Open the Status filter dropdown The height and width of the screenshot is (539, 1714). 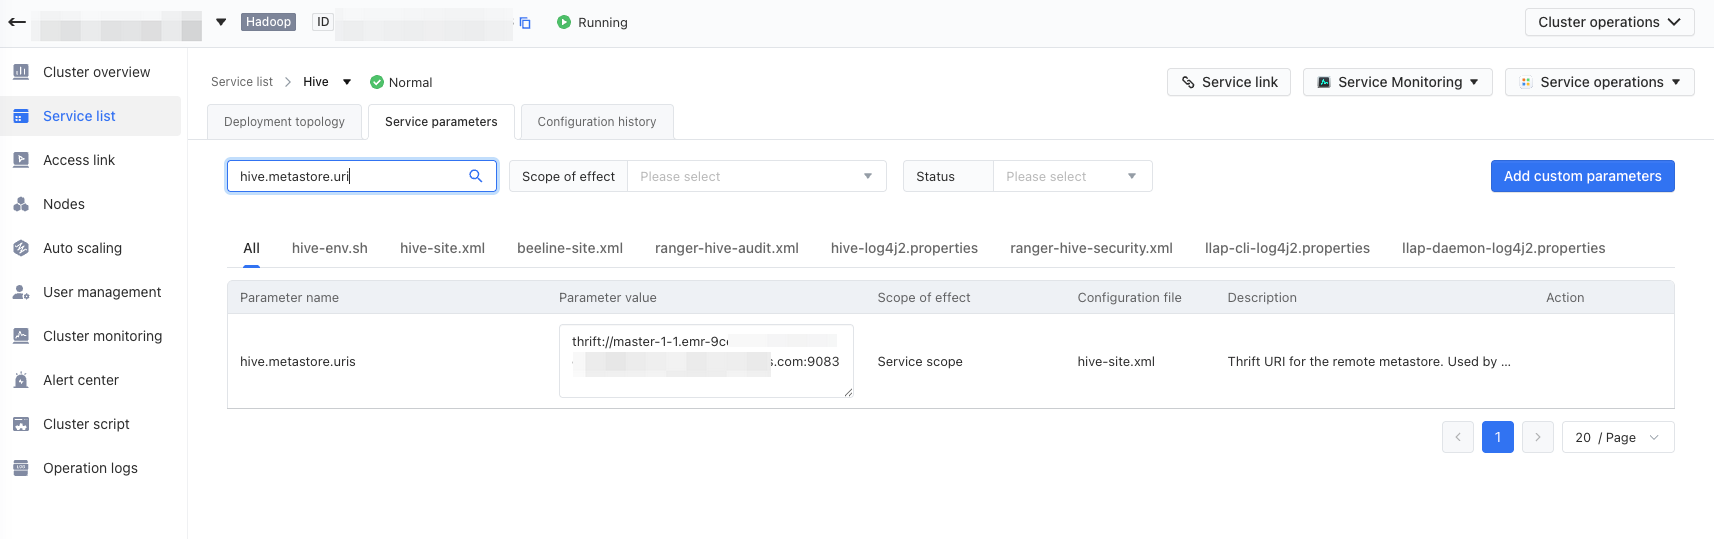[1072, 176]
